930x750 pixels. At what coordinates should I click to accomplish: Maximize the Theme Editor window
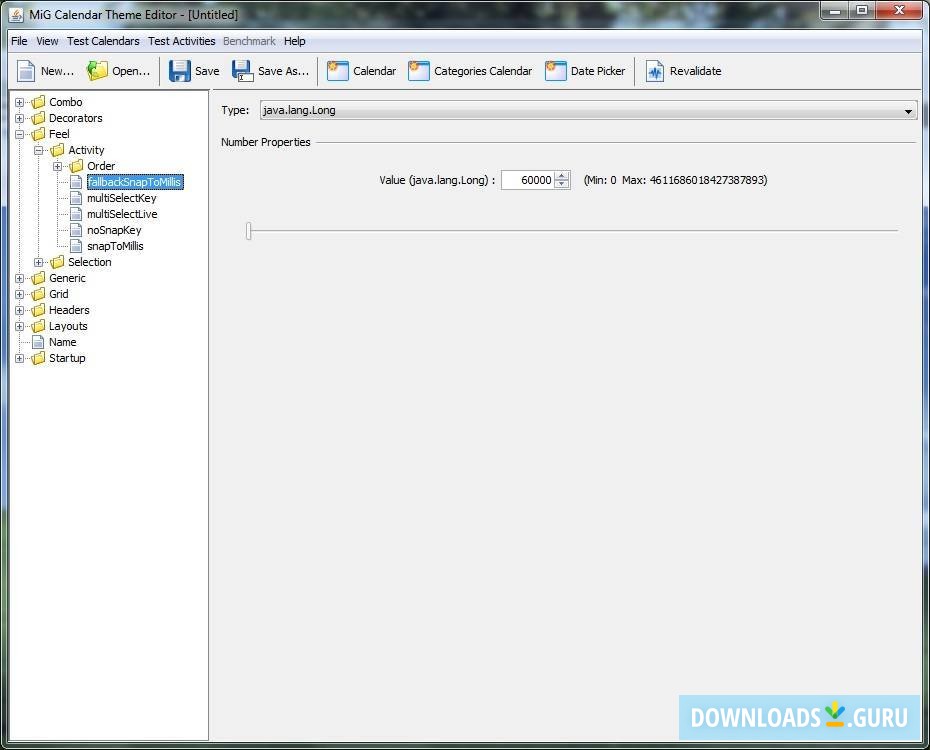pos(862,10)
